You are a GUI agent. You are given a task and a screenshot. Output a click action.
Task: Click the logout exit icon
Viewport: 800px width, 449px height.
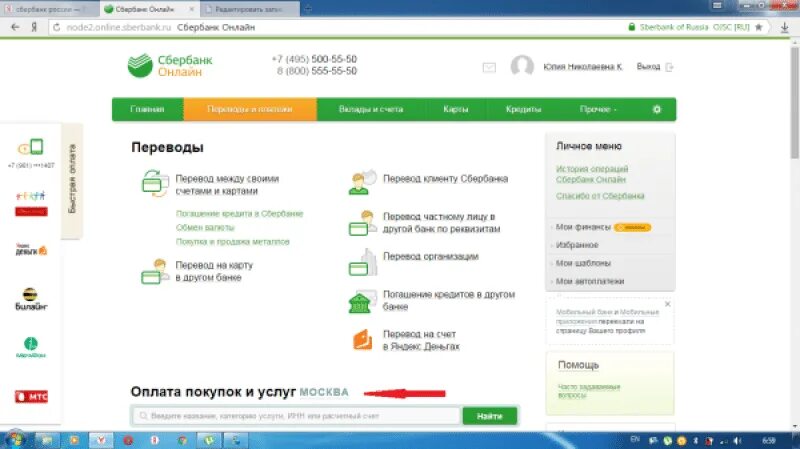(669, 67)
